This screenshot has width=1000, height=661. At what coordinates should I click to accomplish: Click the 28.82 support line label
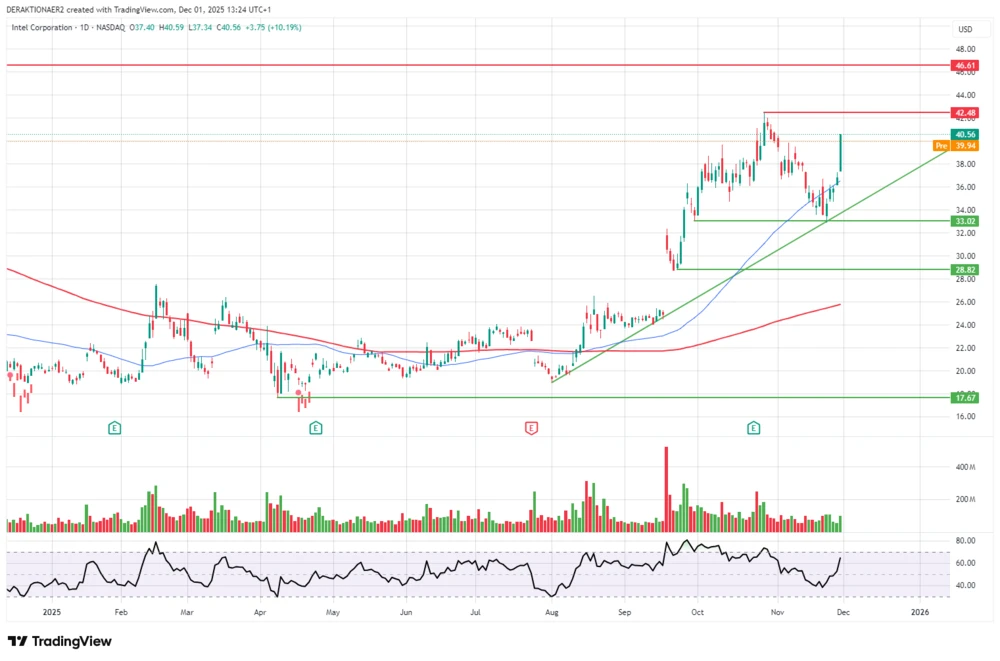pos(963,269)
